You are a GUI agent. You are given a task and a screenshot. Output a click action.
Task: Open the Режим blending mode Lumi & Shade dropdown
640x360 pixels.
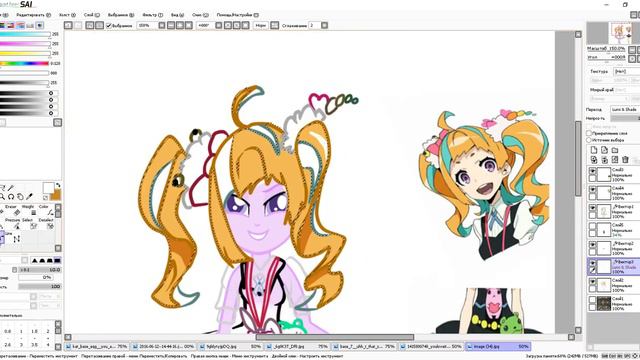click(625, 109)
